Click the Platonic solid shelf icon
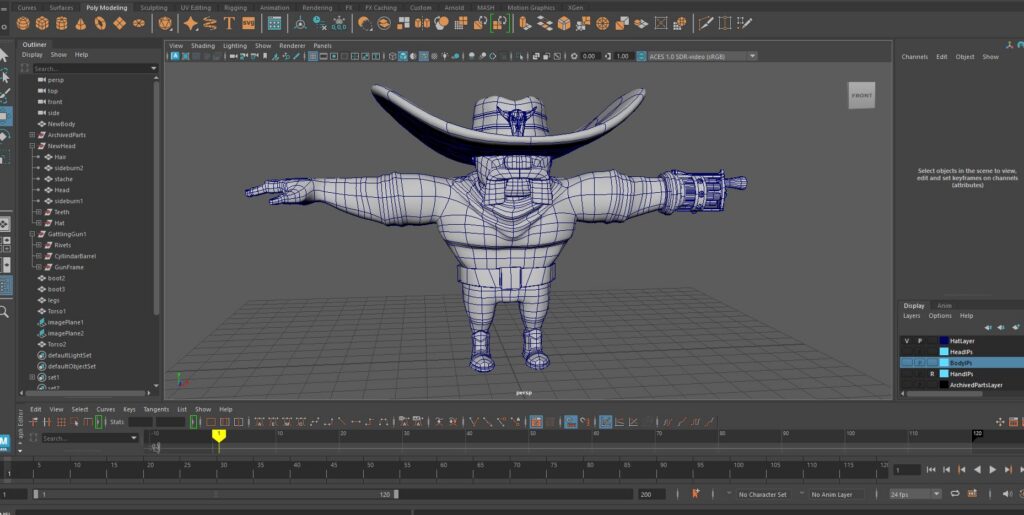The width and height of the screenshot is (1024, 515). pyautogui.click(x=165, y=23)
